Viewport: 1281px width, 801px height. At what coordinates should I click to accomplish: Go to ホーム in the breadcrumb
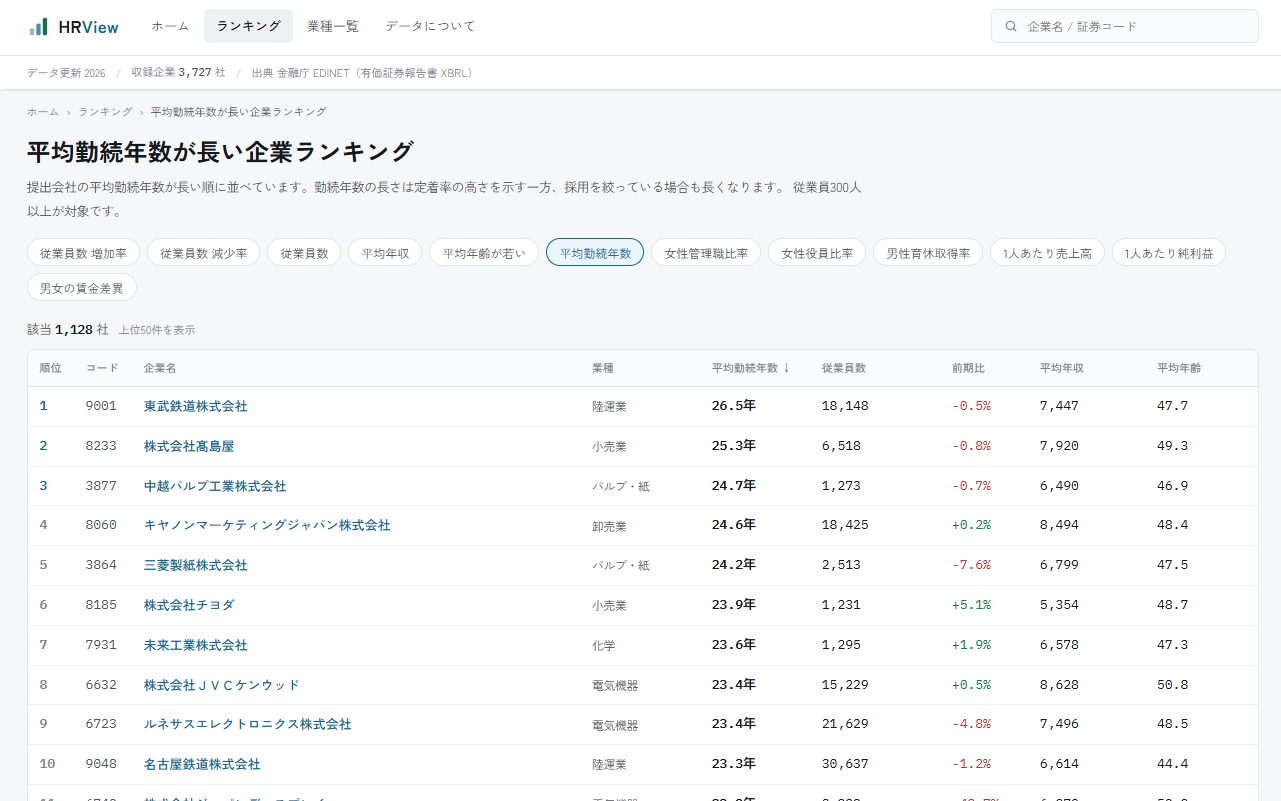pyautogui.click(x=43, y=112)
